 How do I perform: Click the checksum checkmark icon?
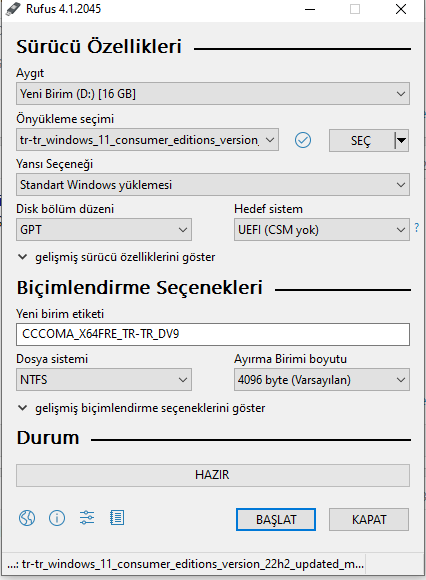click(x=303, y=140)
